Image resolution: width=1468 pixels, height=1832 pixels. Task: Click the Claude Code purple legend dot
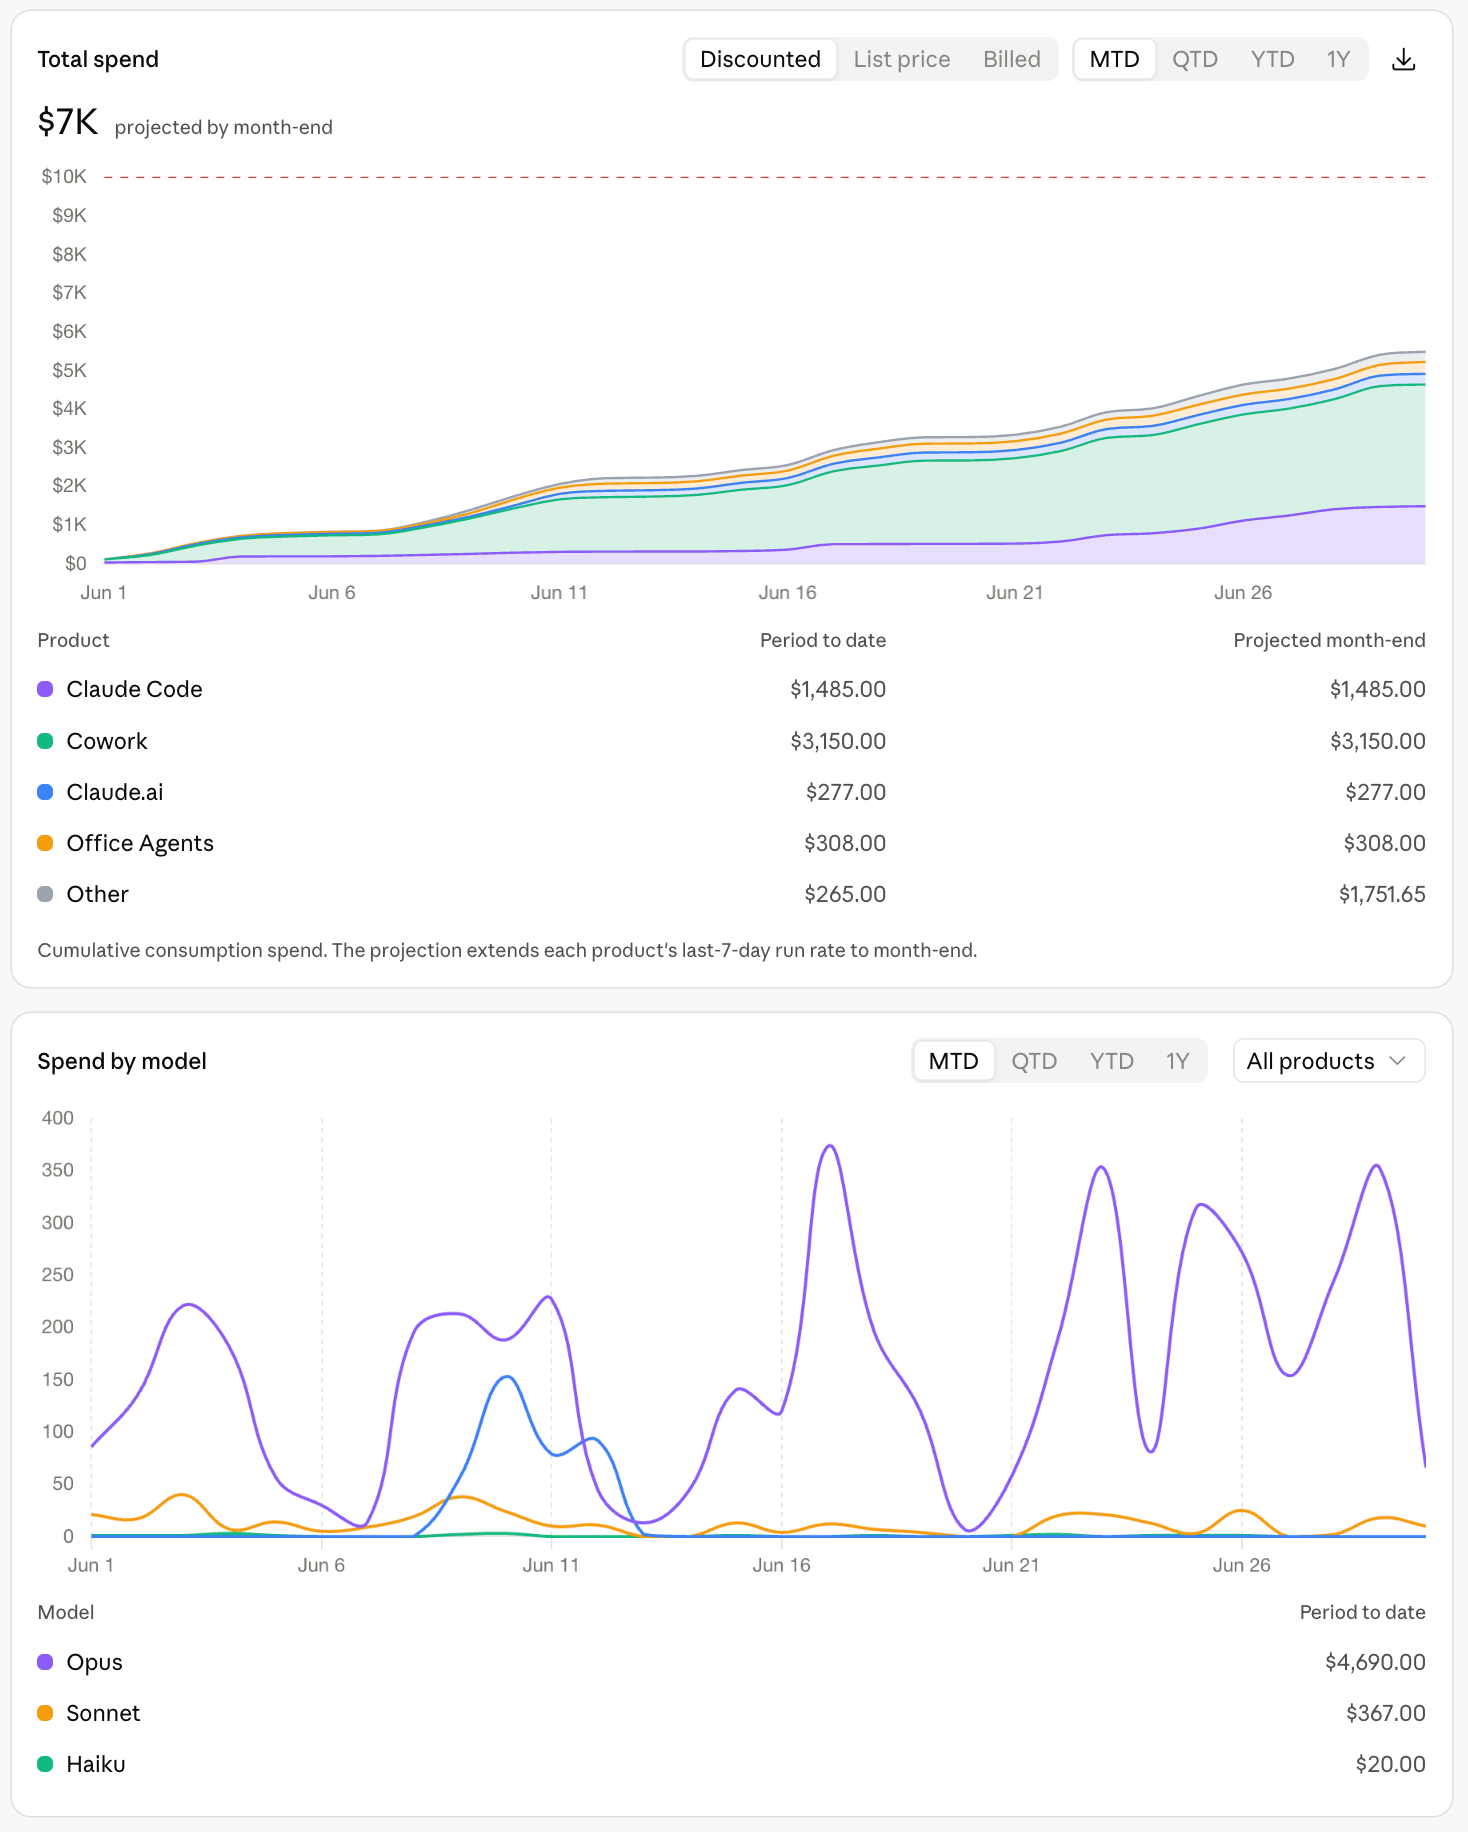(x=45, y=689)
